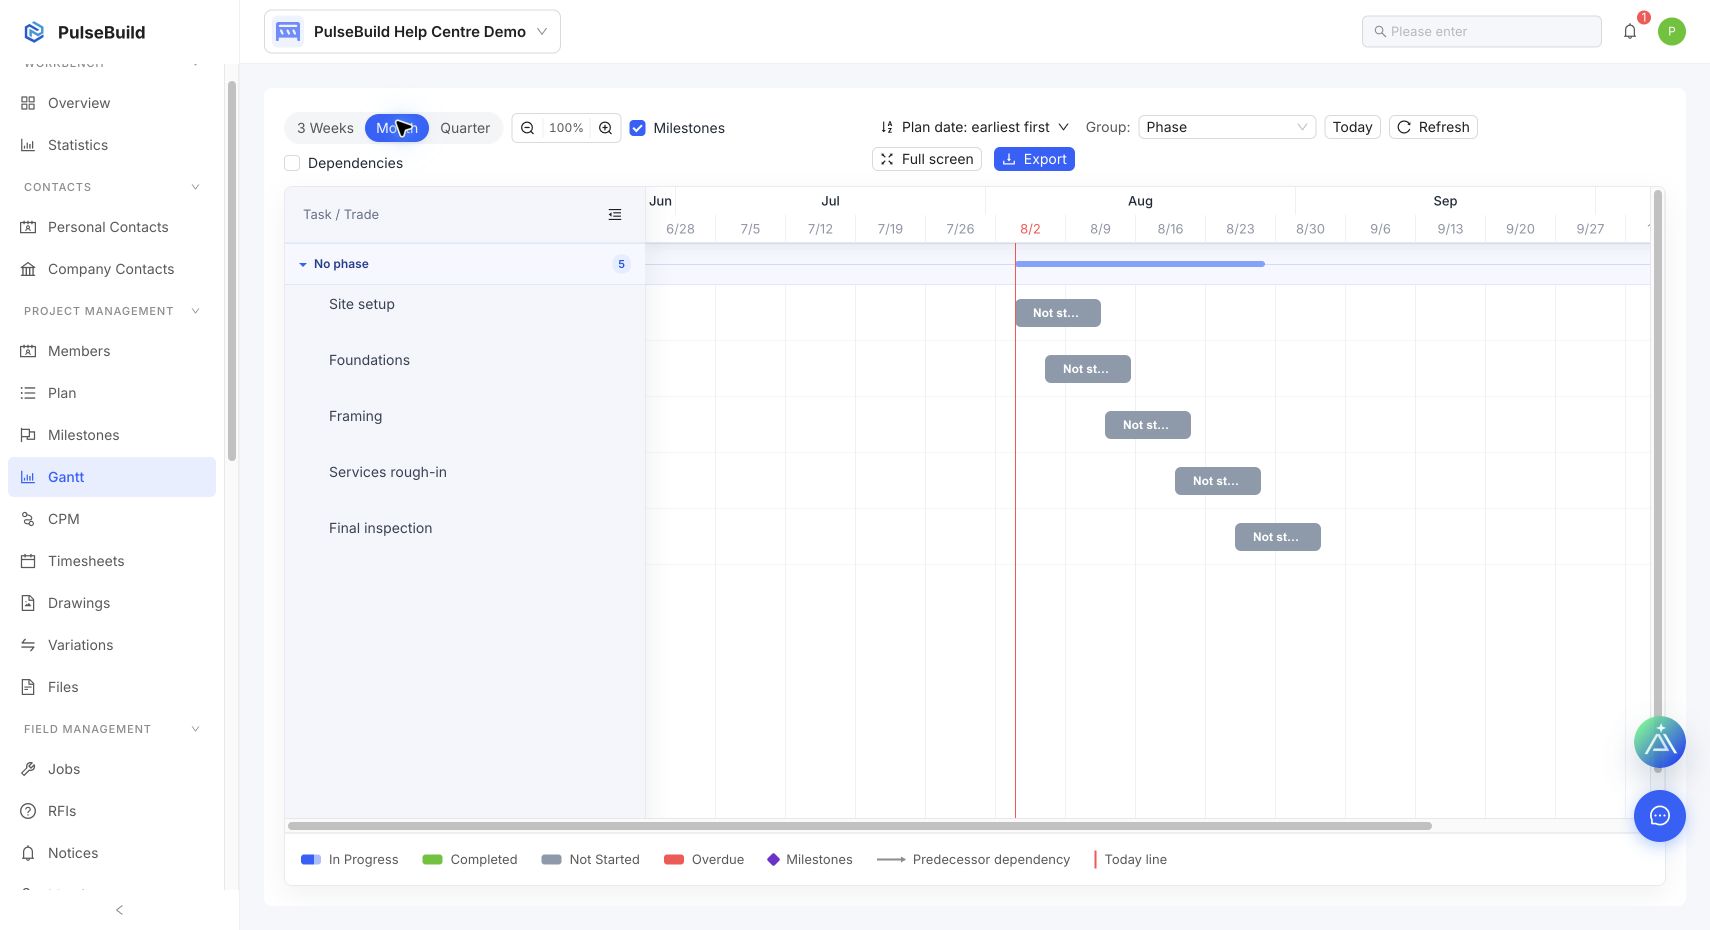1710x930 pixels.
Task: Open Gantt in the sidebar
Action: (x=112, y=477)
